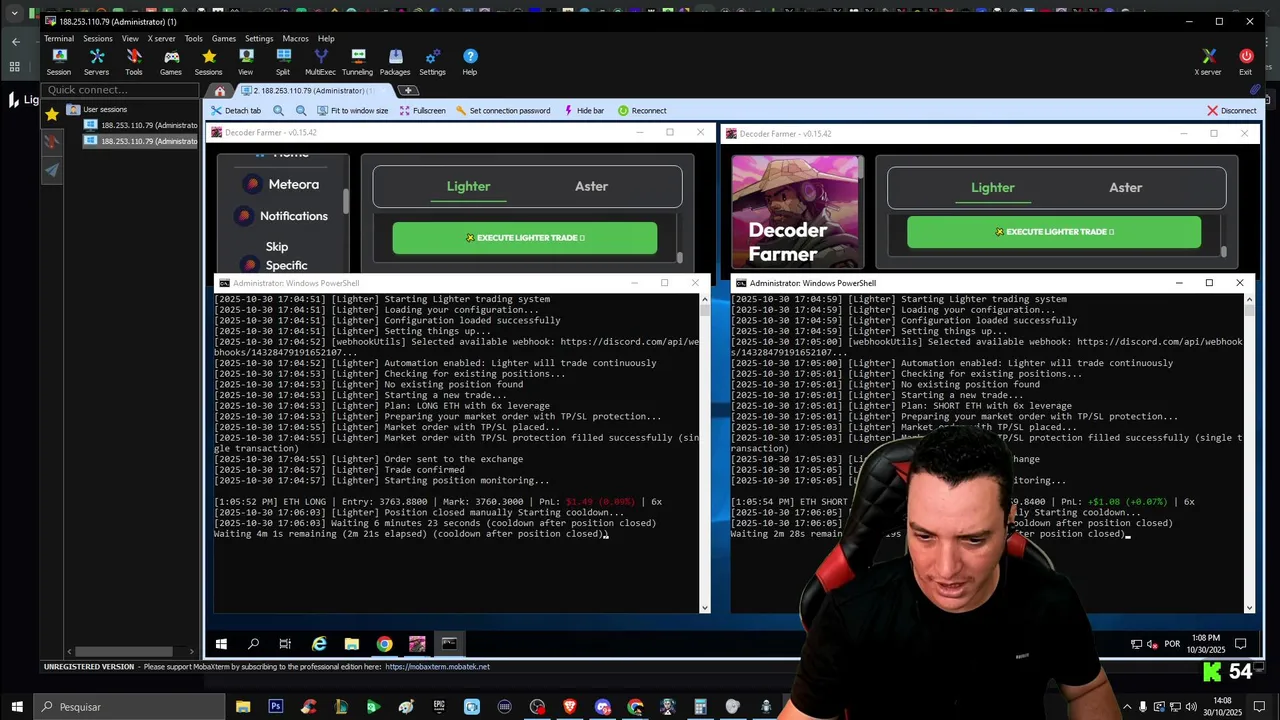Click the Disconnect button
Screen dimensions: 1280x720
[x=1231, y=111]
